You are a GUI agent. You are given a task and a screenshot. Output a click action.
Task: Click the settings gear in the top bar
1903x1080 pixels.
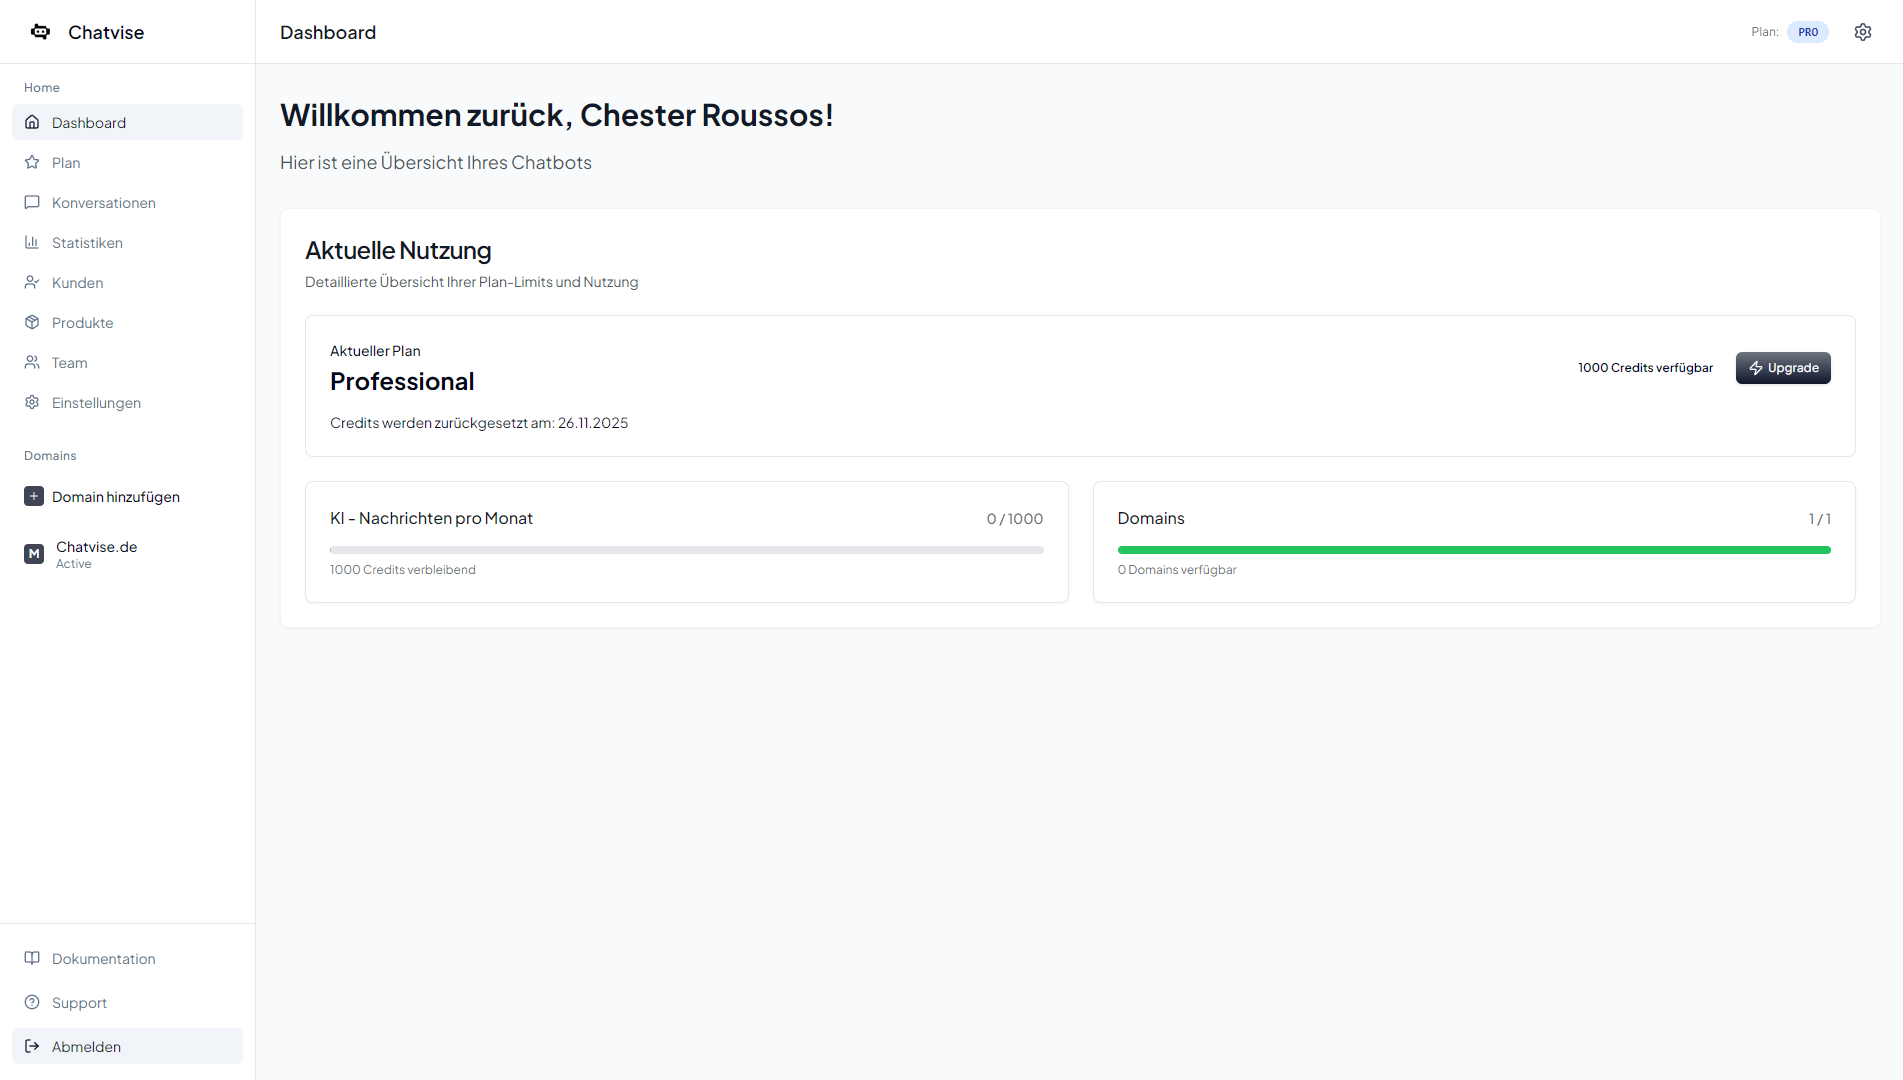[x=1862, y=31]
